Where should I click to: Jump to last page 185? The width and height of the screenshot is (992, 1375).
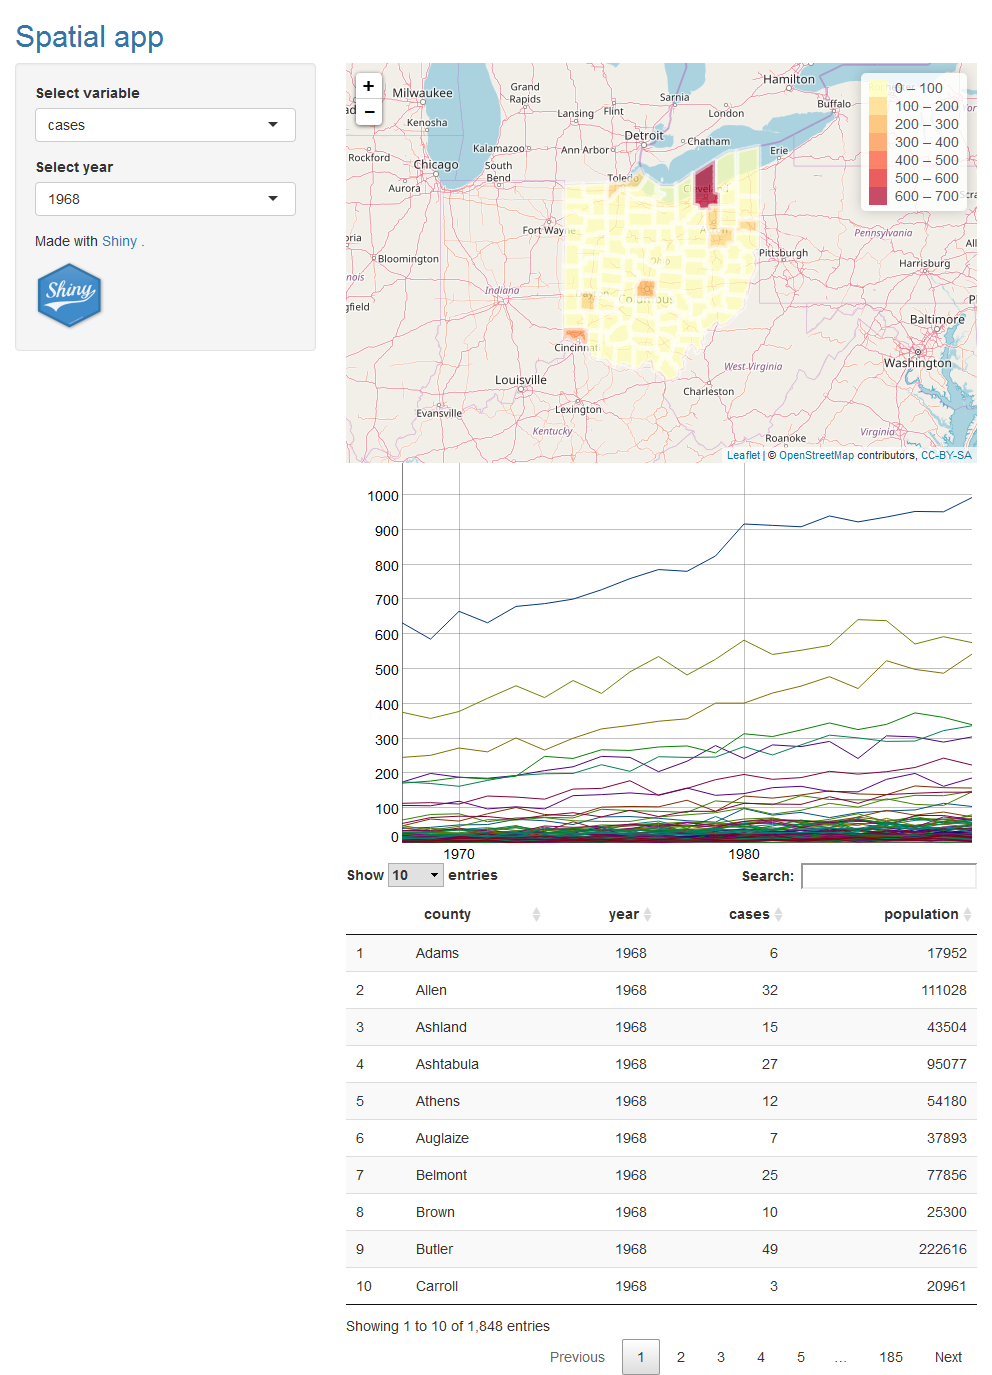[x=891, y=1357]
